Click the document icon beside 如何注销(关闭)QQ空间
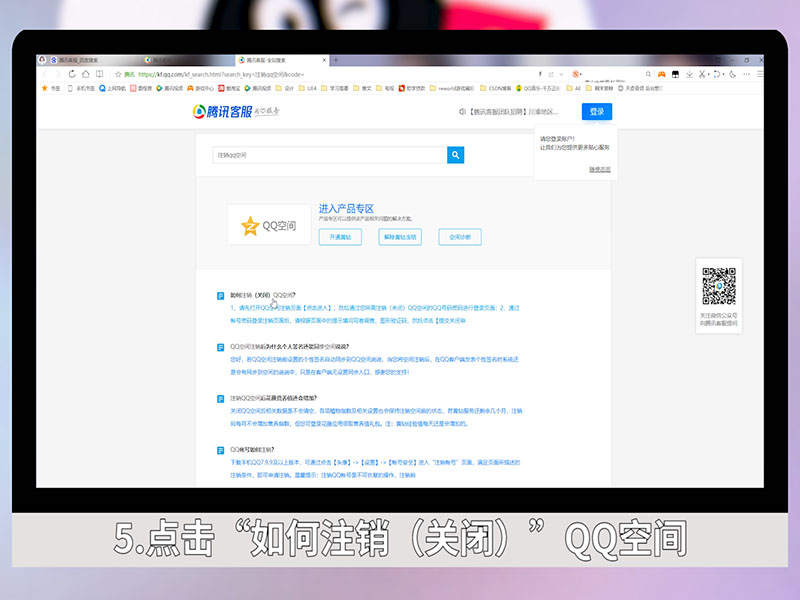The image size is (800, 600). [220, 295]
